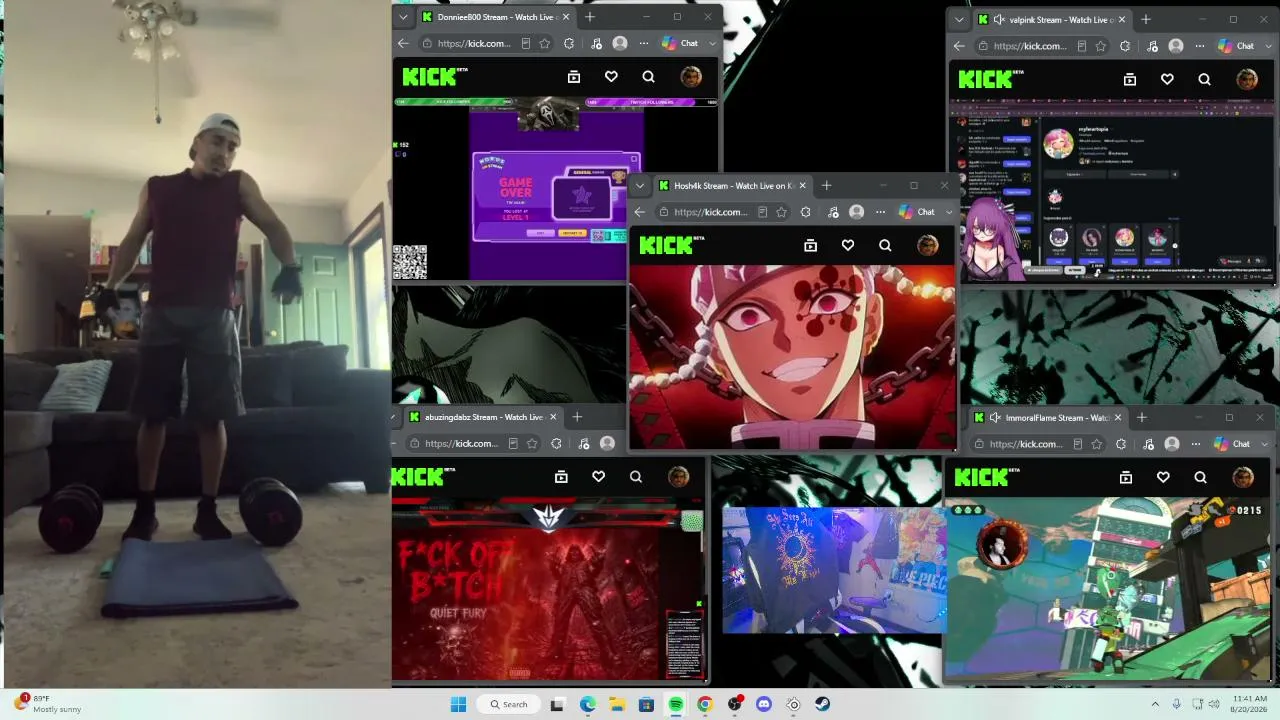Click the Kick logo in the Donniee800 window
Screen dimensions: 1280x720
pos(435,76)
